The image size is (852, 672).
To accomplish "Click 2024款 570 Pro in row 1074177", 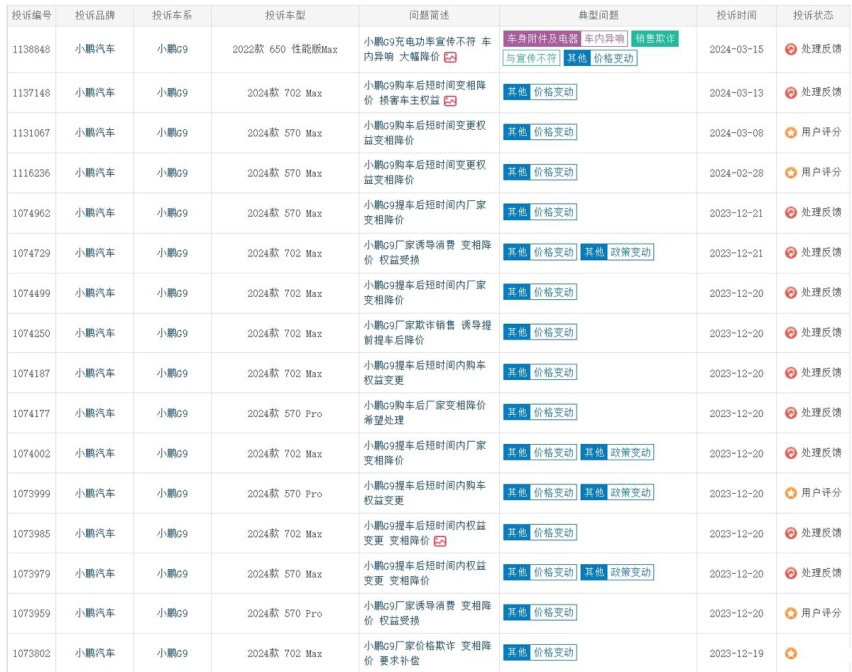I will [285, 413].
